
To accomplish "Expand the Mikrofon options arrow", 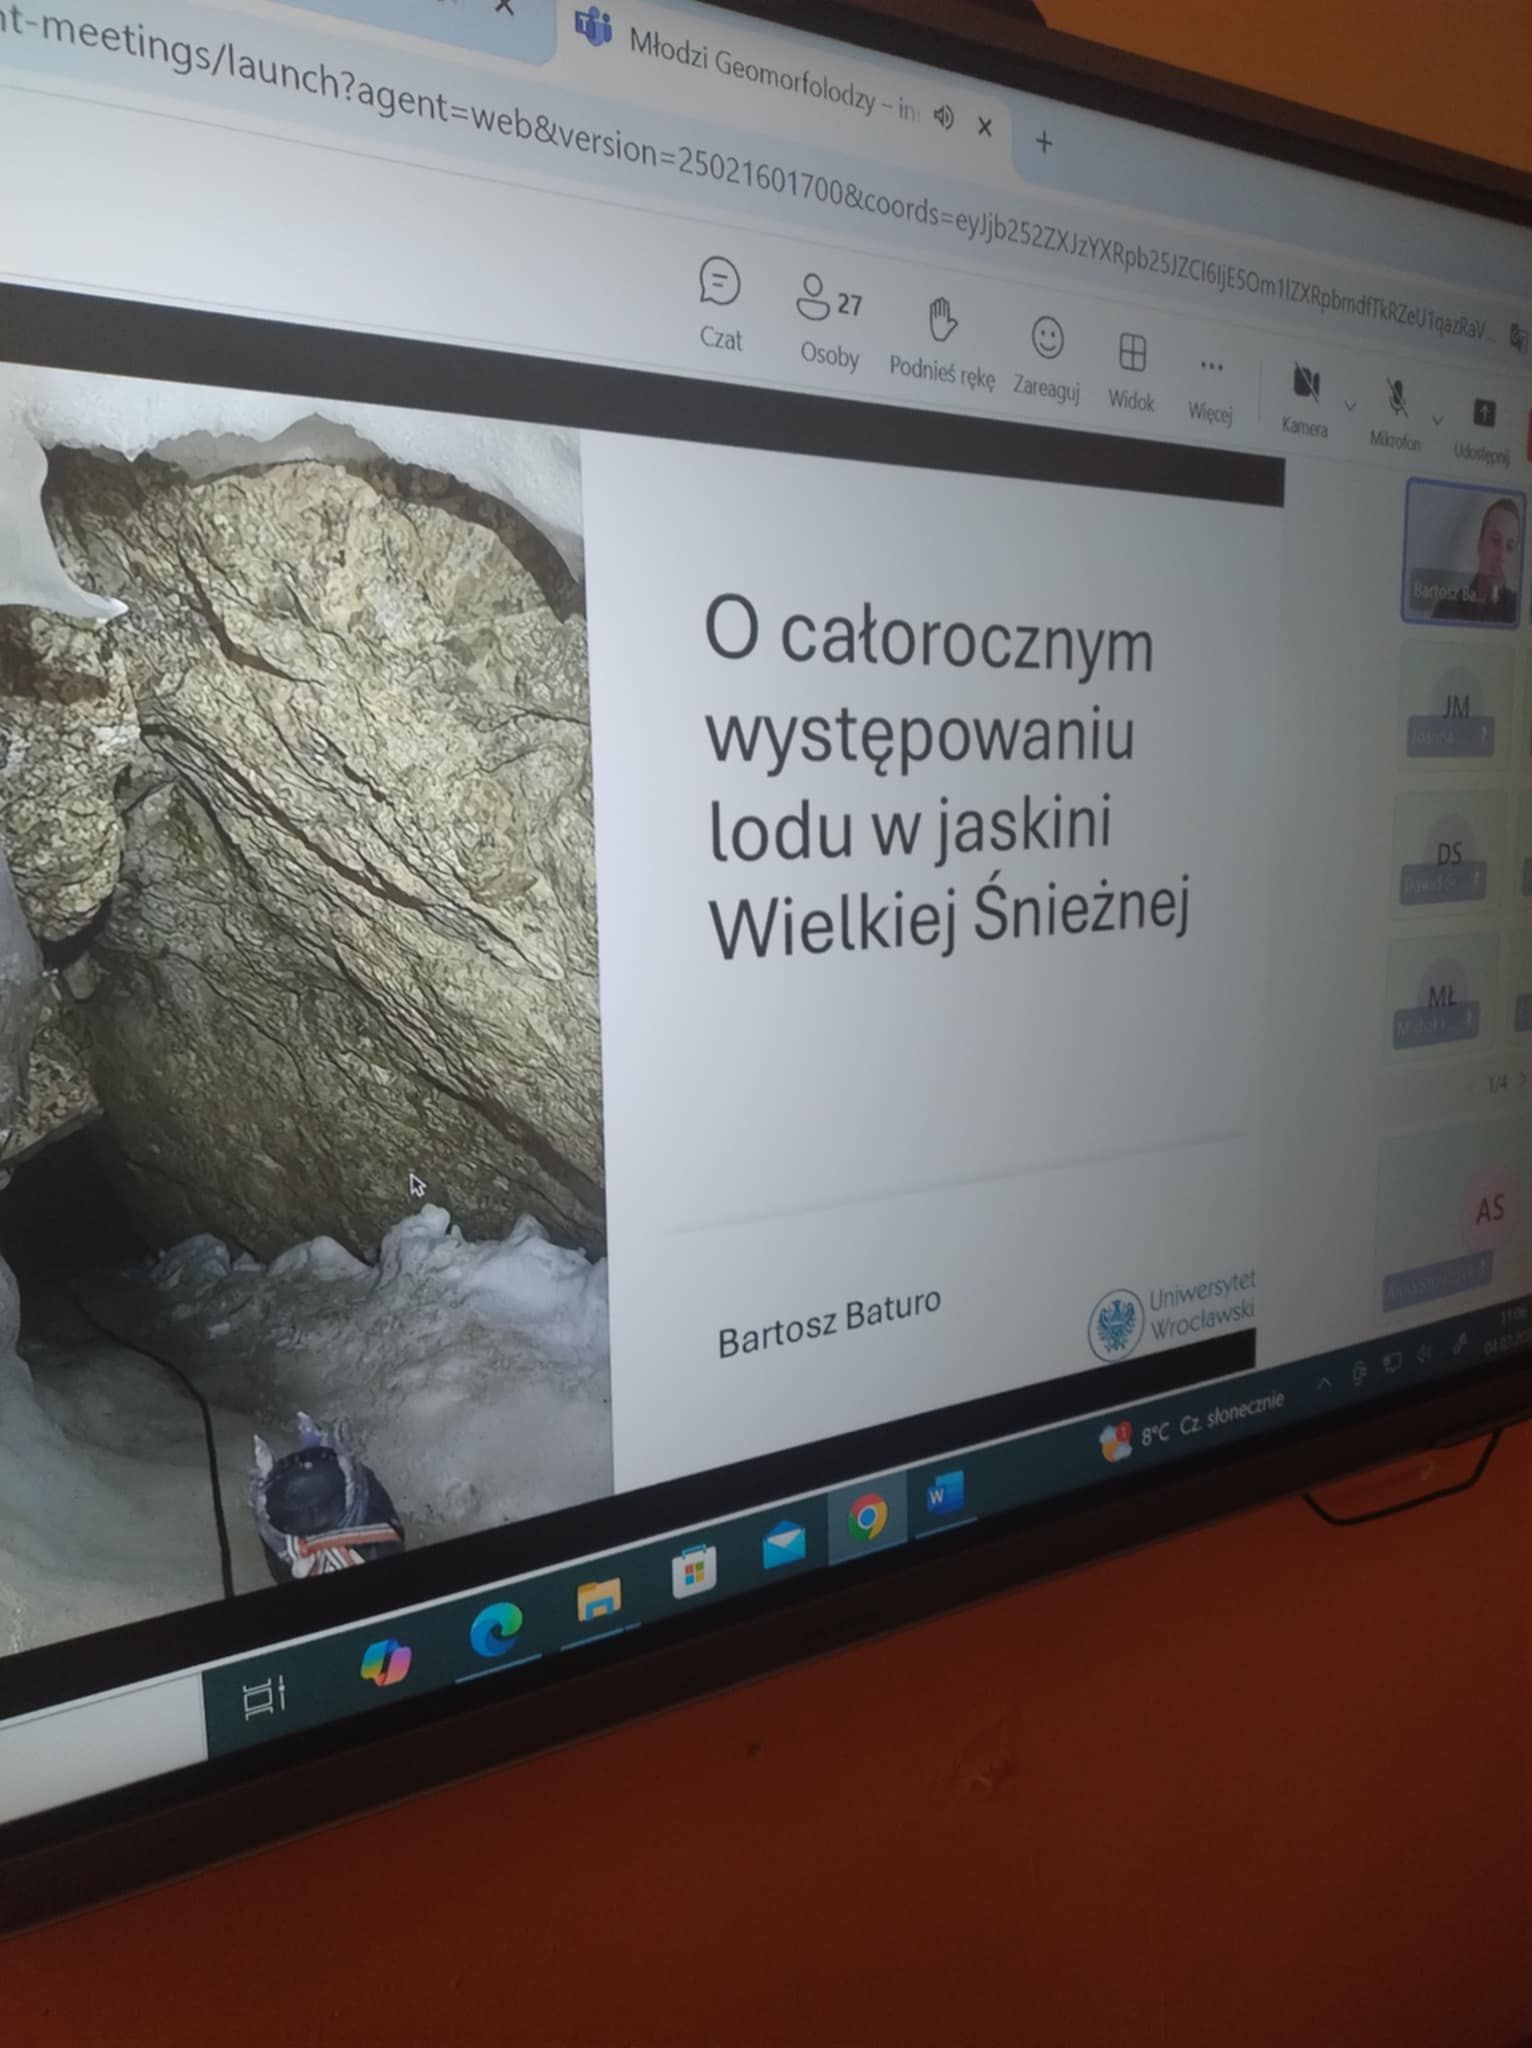I will [1438, 419].
